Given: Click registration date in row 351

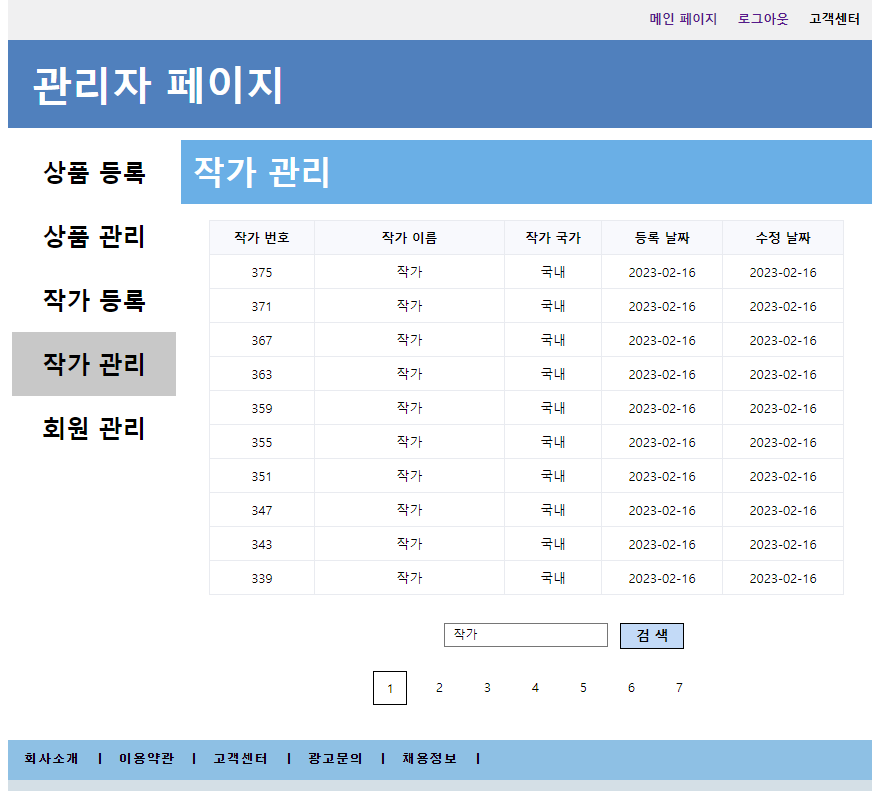Looking at the screenshot, I should coord(662,476).
